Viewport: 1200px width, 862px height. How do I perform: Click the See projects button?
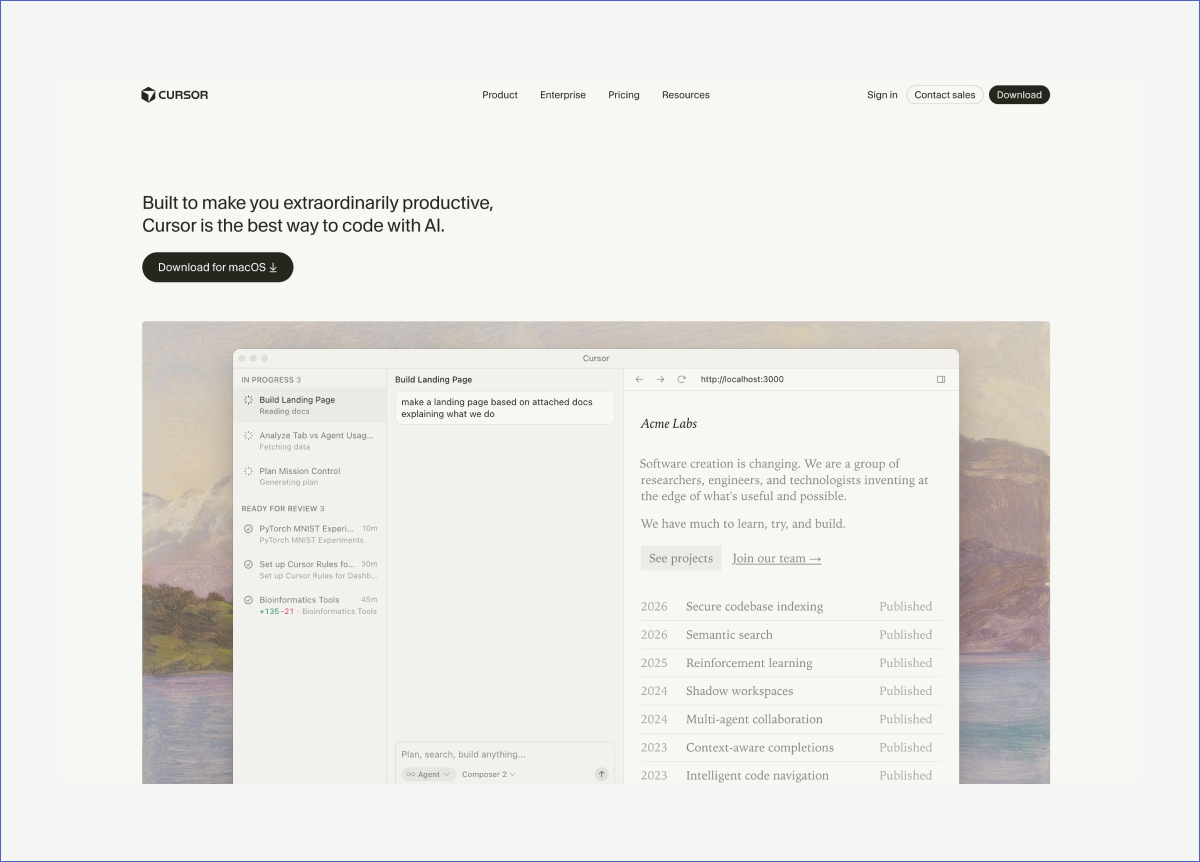click(x=681, y=558)
